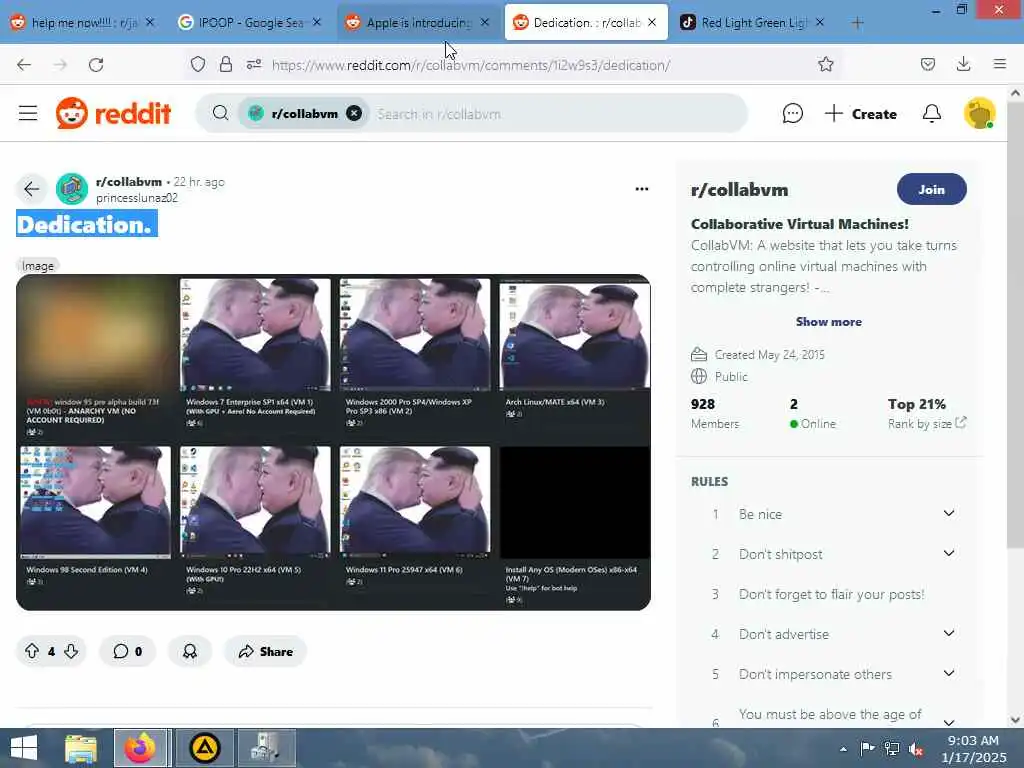Go back in browser history

[x=24, y=65]
